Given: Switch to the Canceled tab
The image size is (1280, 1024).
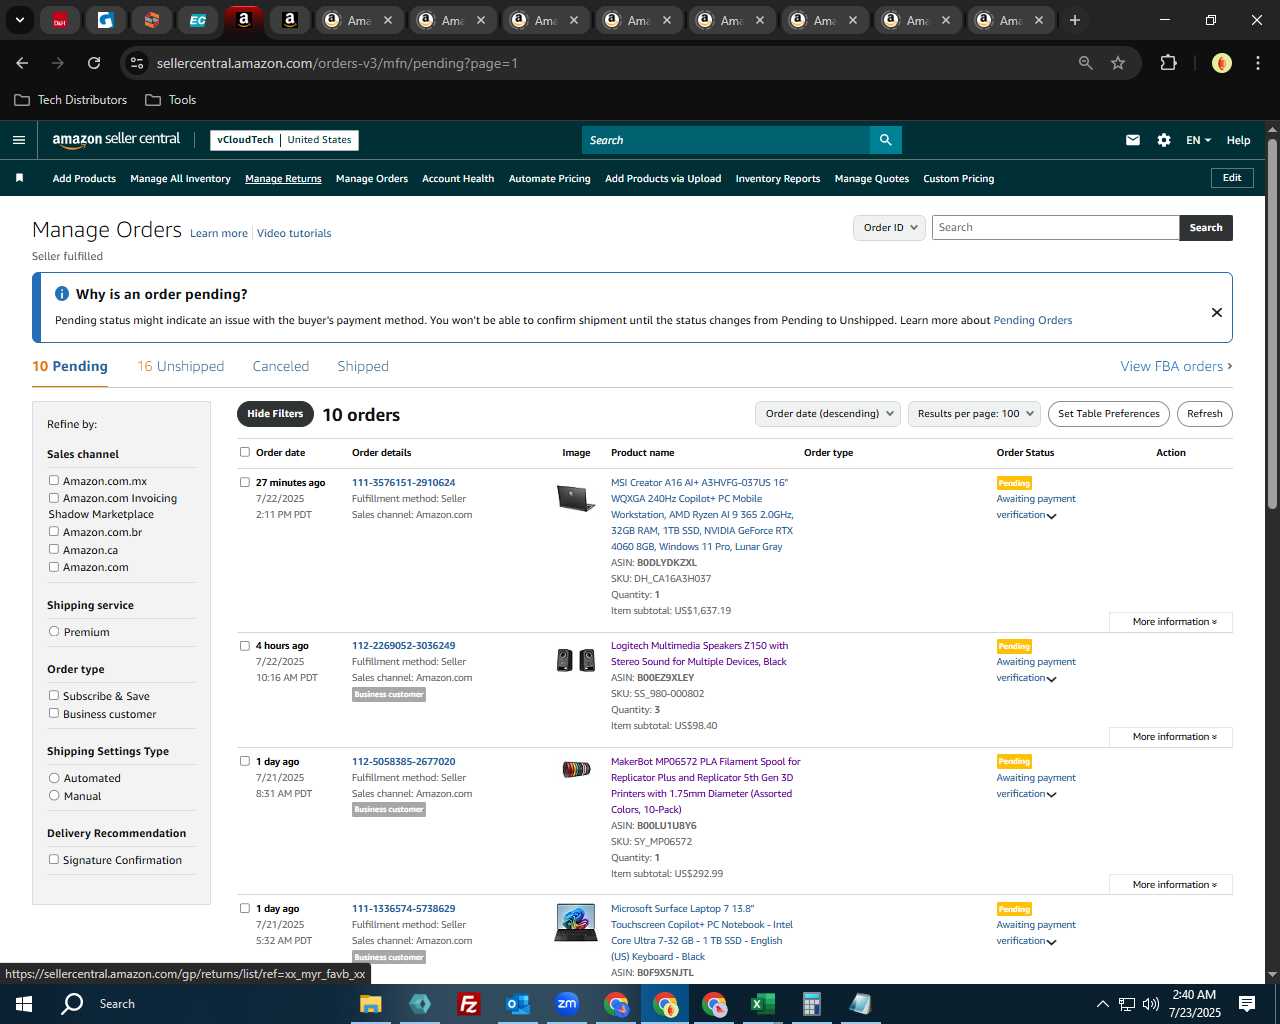Looking at the screenshot, I should 281,366.
